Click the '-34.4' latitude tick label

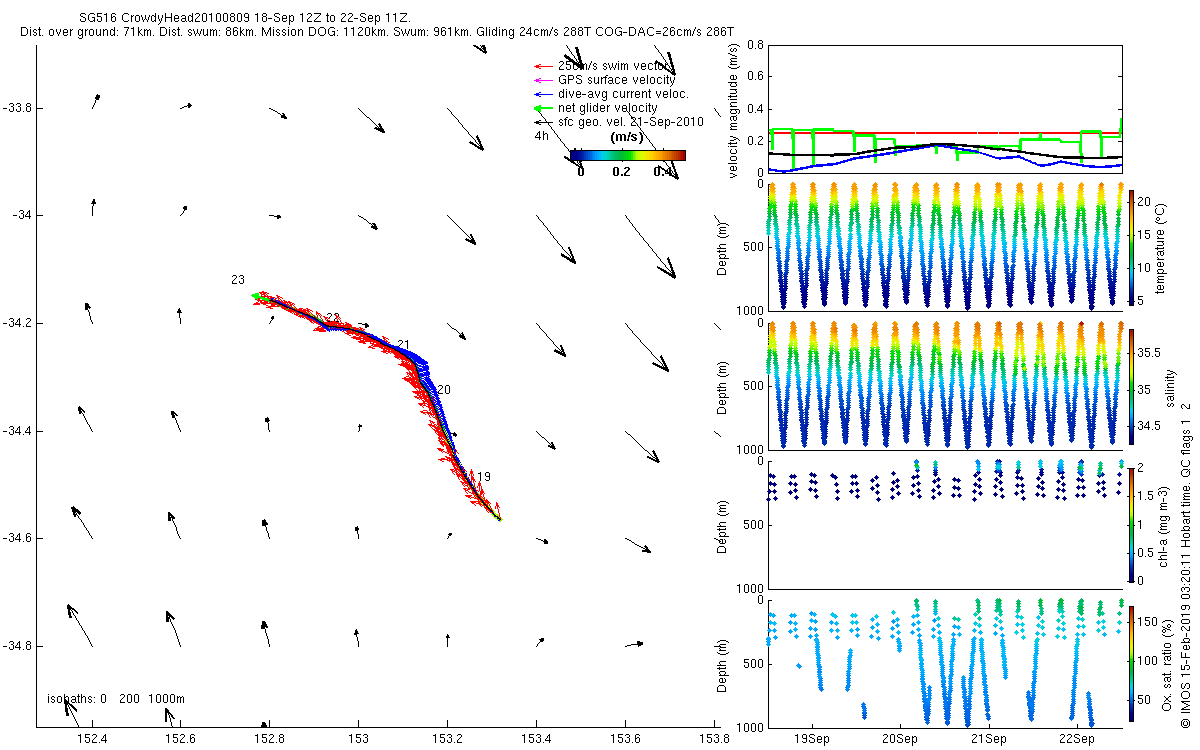[16, 431]
